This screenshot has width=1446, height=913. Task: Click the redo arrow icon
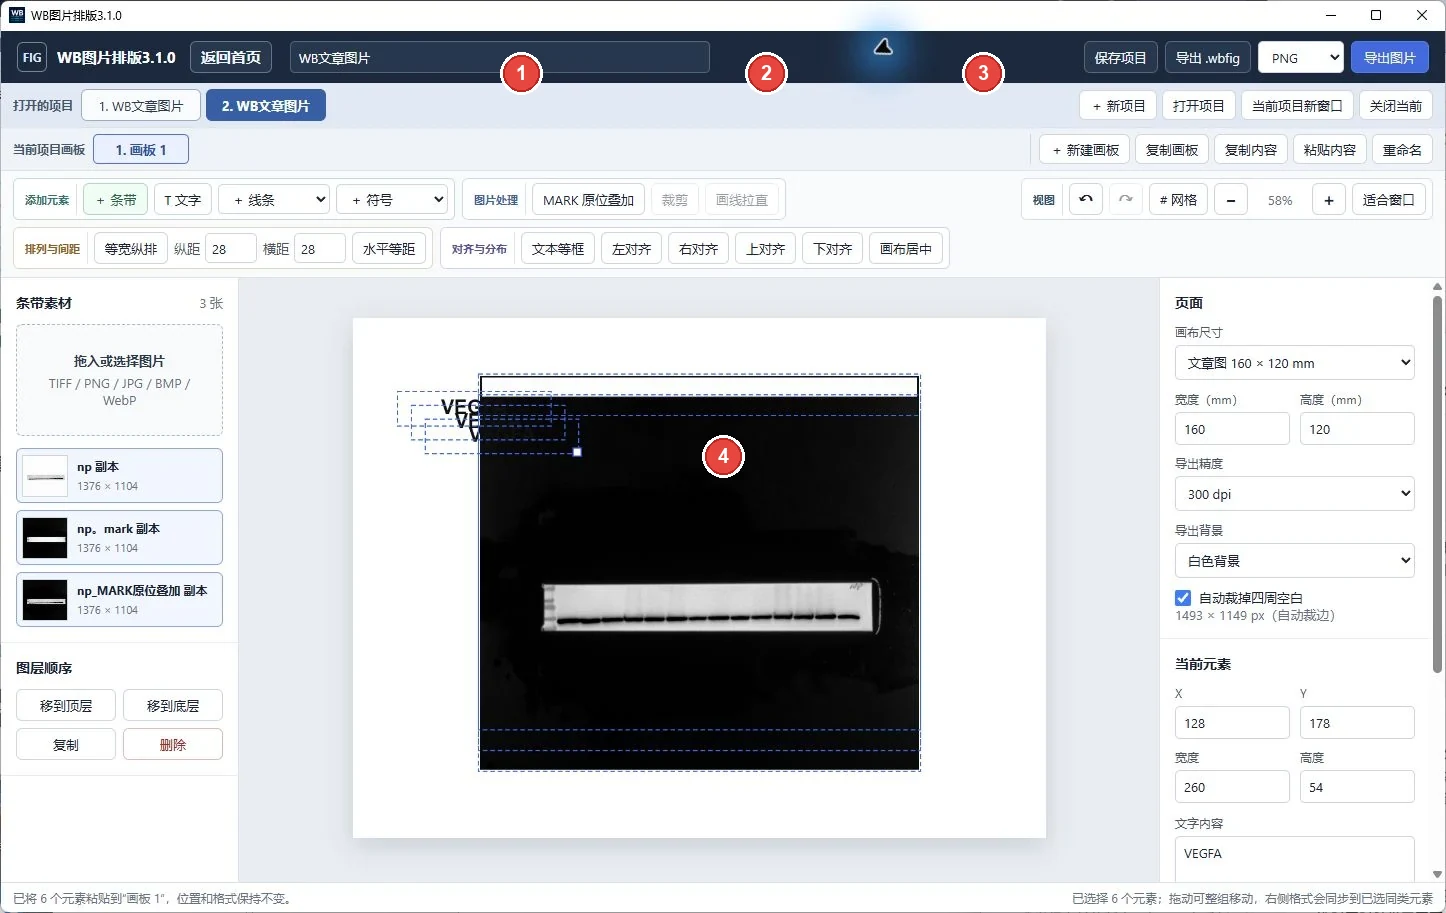pos(1125,200)
